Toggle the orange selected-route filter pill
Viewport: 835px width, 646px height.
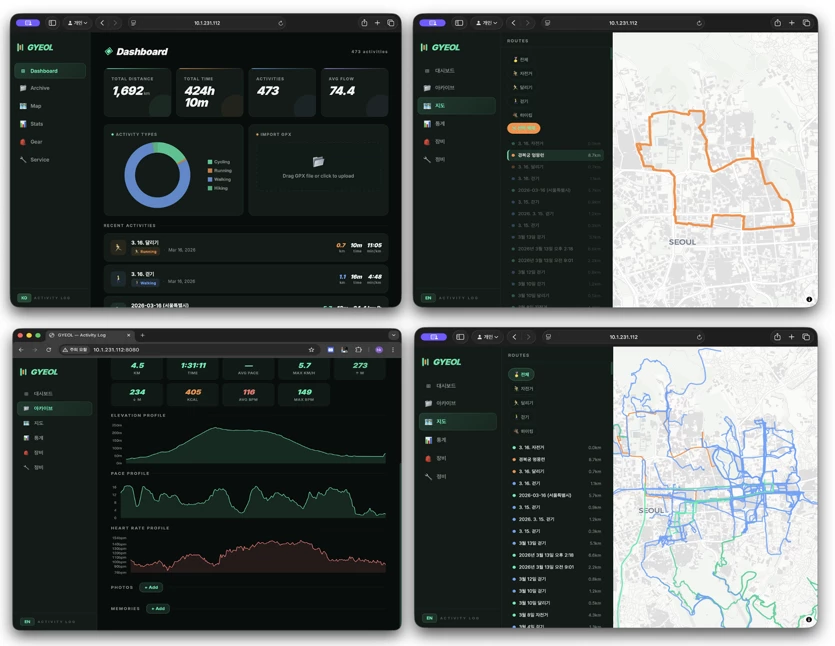coord(523,128)
